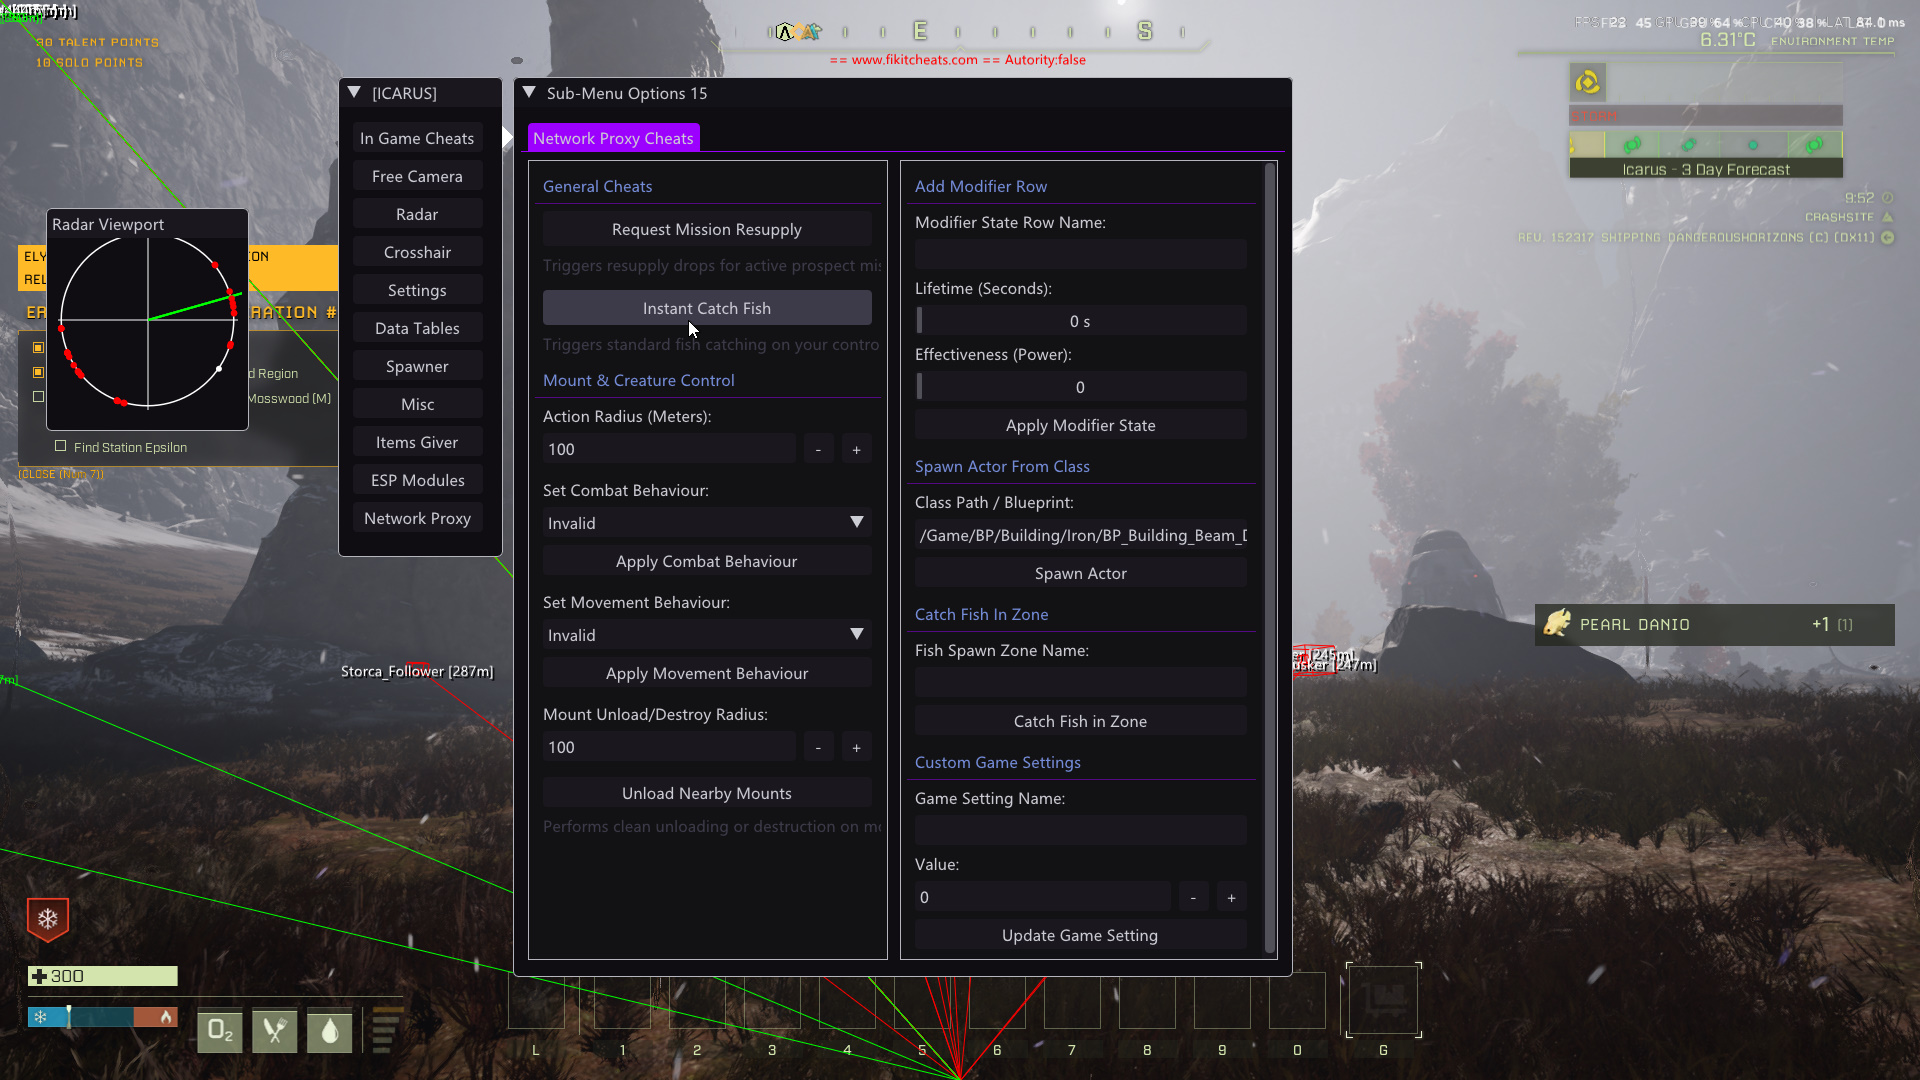
Task: Click the Action Radius value field
Action: pyautogui.click(x=669, y=449)
